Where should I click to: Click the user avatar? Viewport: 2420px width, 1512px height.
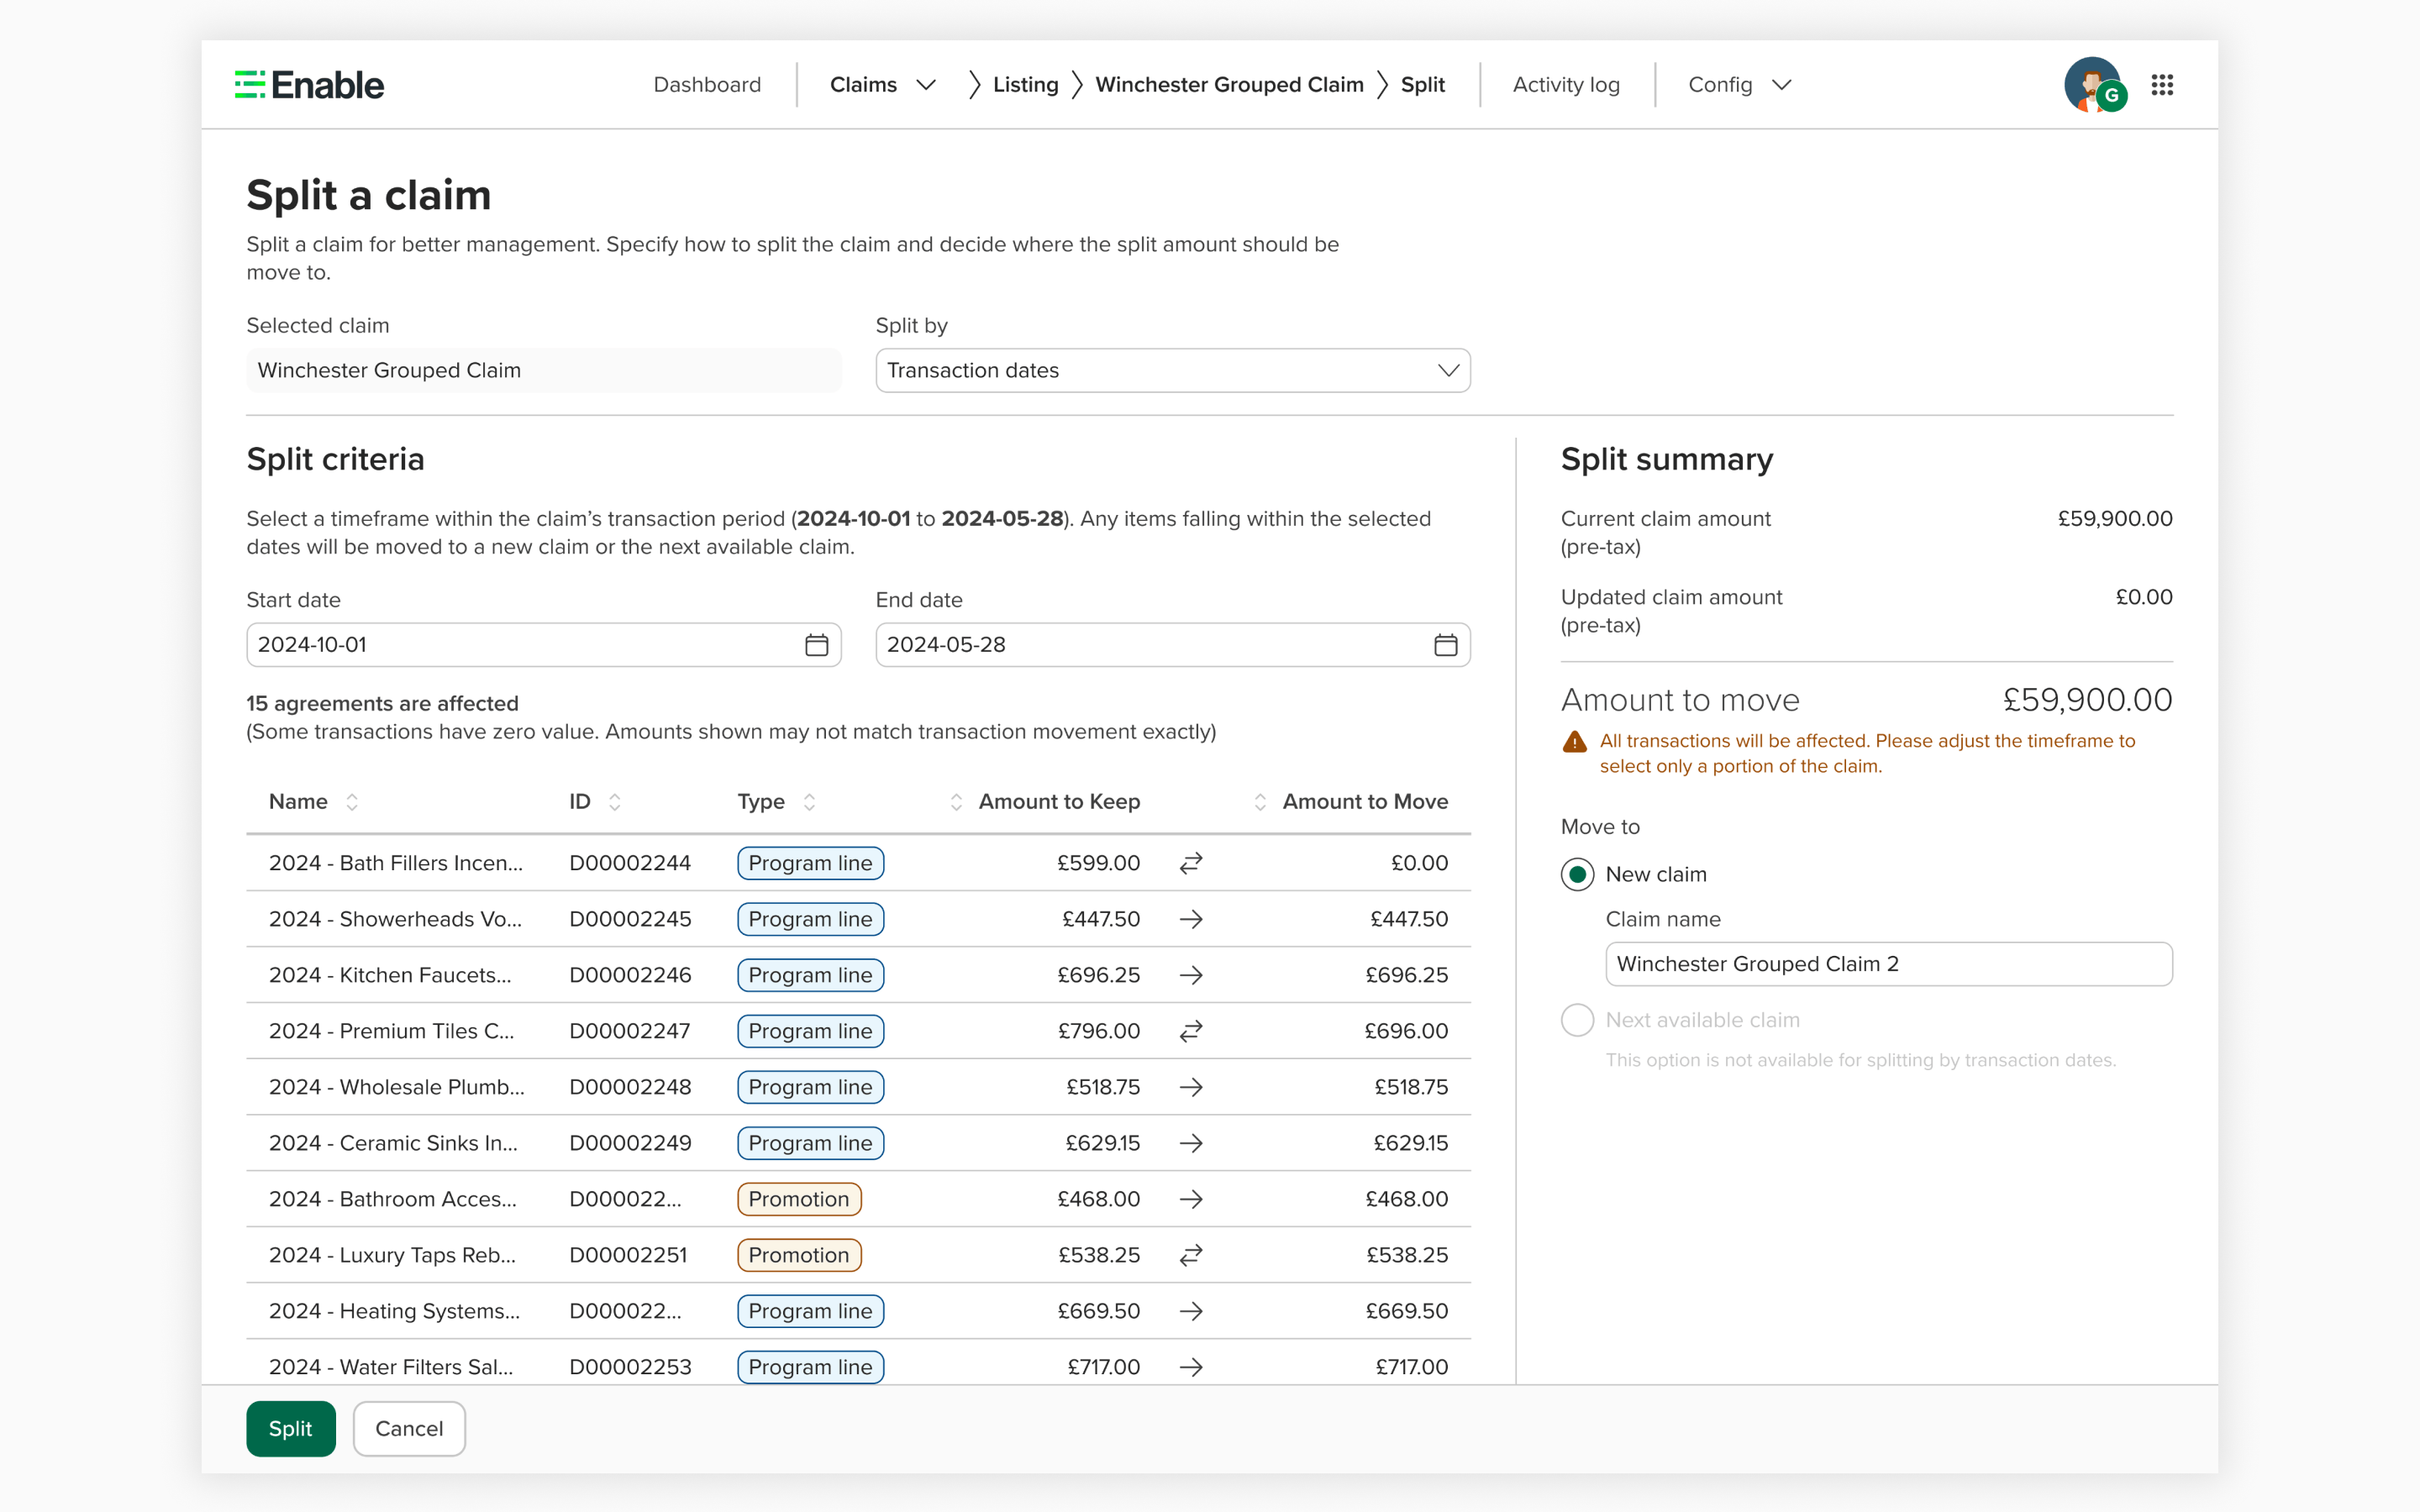2095,84
